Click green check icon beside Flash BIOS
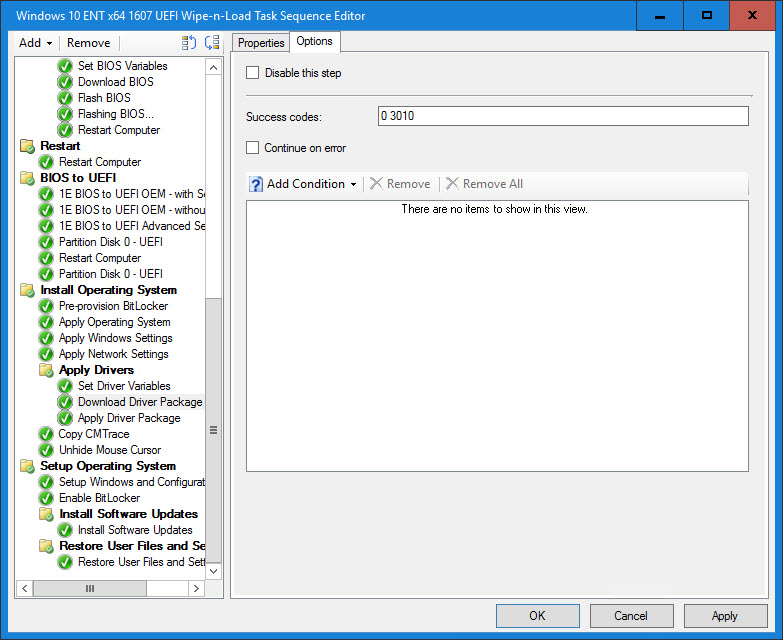Screen dimensions: 783x640 [x=65, y=98]
